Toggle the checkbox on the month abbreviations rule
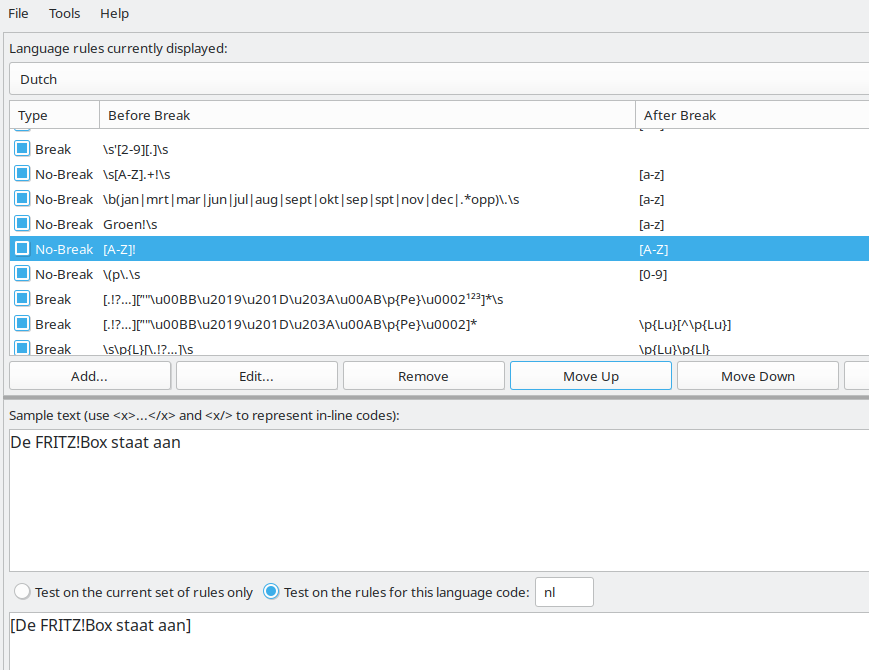This screenshot has height=670, width=869. tap(21, 198)
